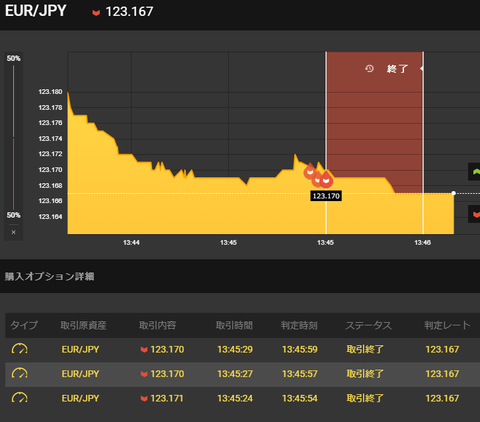
Task: Click the small white arrow right of 終了
Action: 421,68
